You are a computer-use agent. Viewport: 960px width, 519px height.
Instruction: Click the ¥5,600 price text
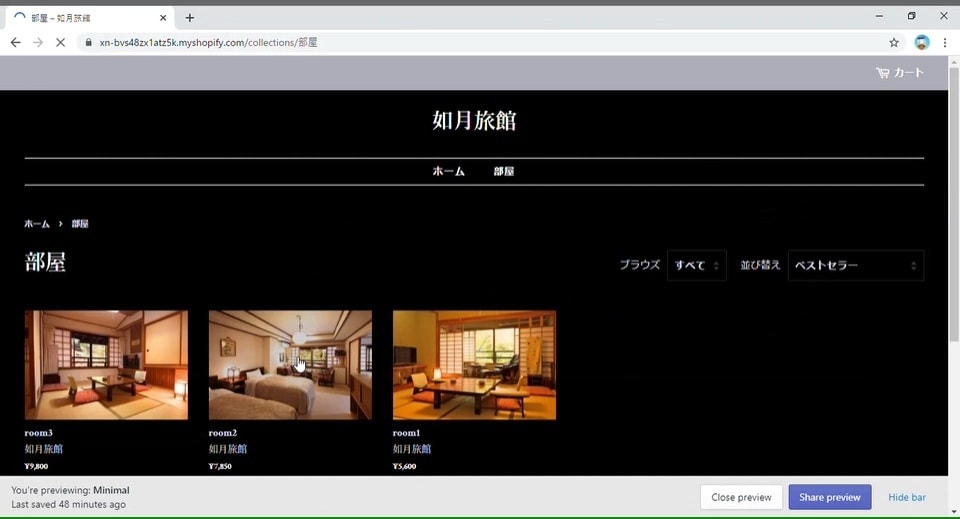pos(405,466)
